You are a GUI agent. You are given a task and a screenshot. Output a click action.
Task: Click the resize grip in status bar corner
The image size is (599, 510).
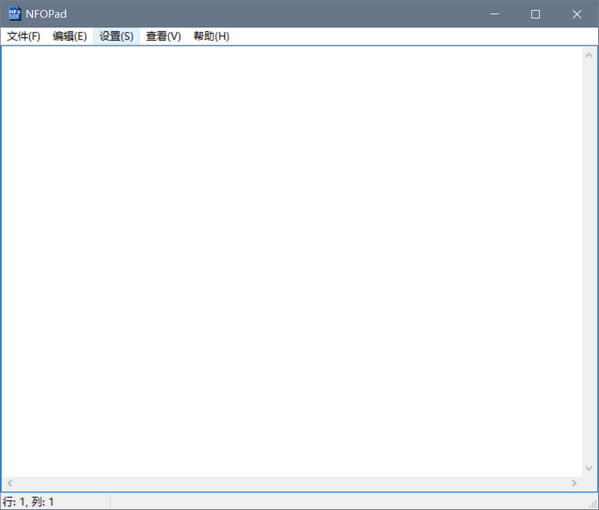pos(593,504)
